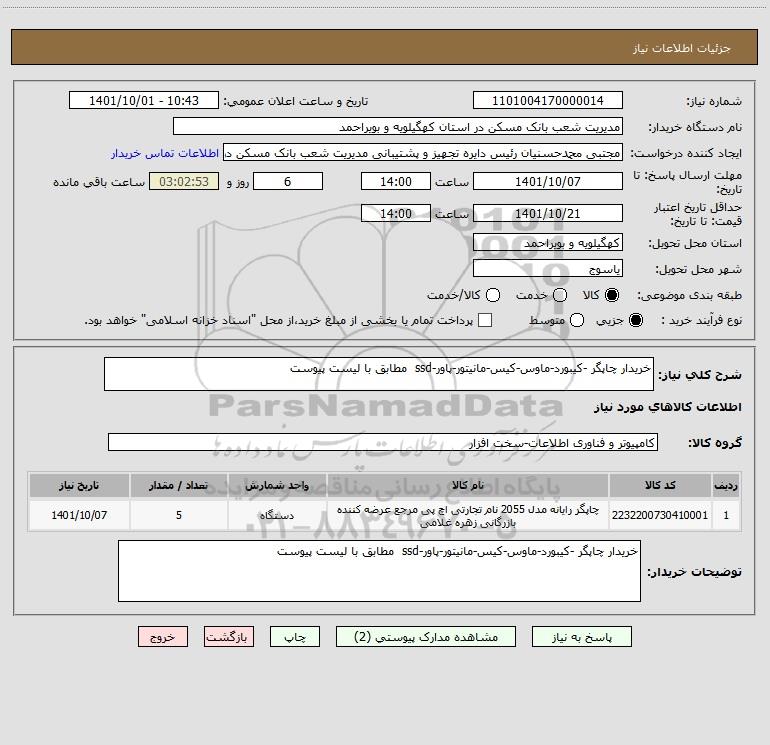Click the unit cell دستگاه
This screenshot has height=745, width=770.
277,515
